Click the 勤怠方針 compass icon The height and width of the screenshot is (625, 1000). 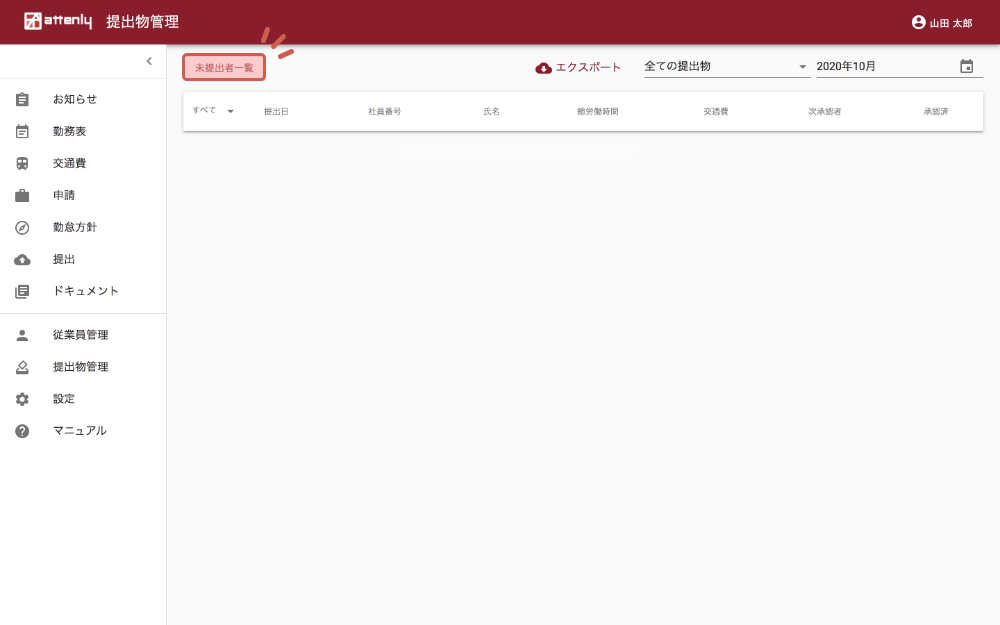pos(22,227)
